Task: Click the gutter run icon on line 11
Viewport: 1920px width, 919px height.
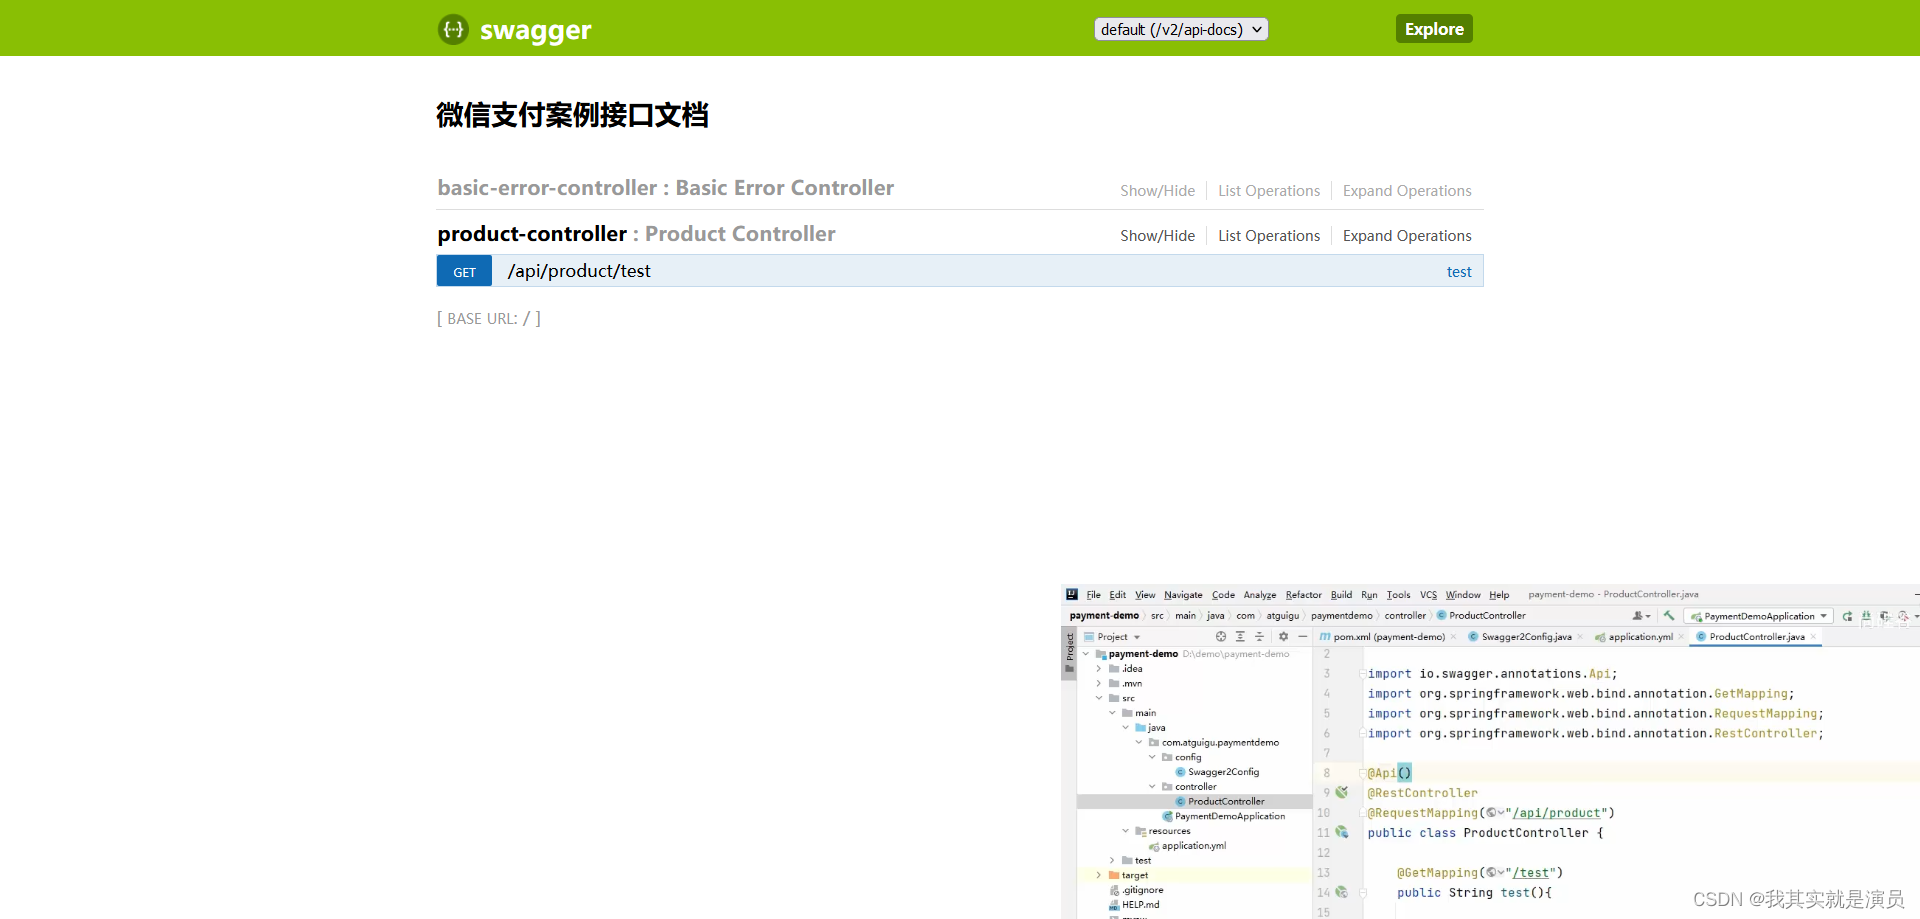Action: pyautogui.click(x=1341, y=833)
